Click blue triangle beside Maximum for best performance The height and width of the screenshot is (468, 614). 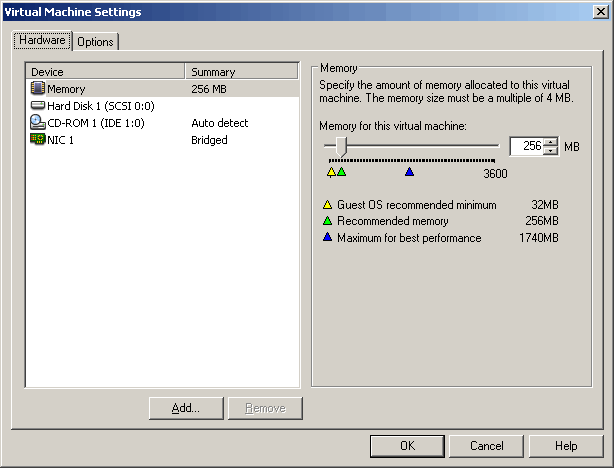(x=327, y=238)
